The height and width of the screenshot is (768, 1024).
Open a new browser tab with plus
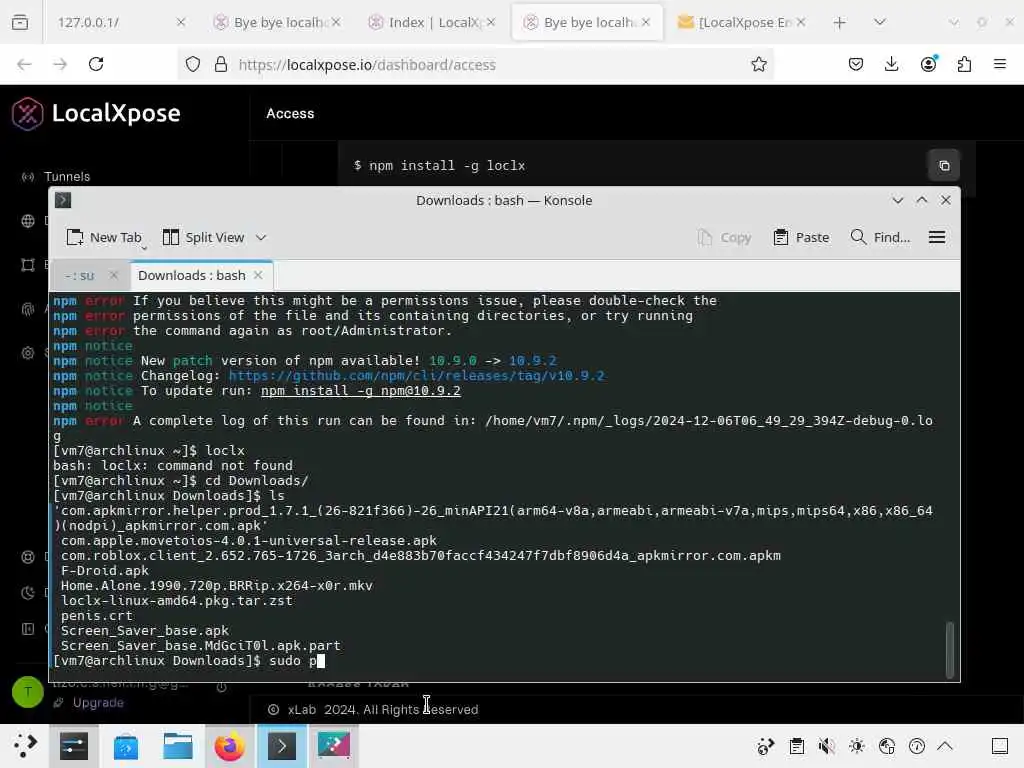click(839, 23)
